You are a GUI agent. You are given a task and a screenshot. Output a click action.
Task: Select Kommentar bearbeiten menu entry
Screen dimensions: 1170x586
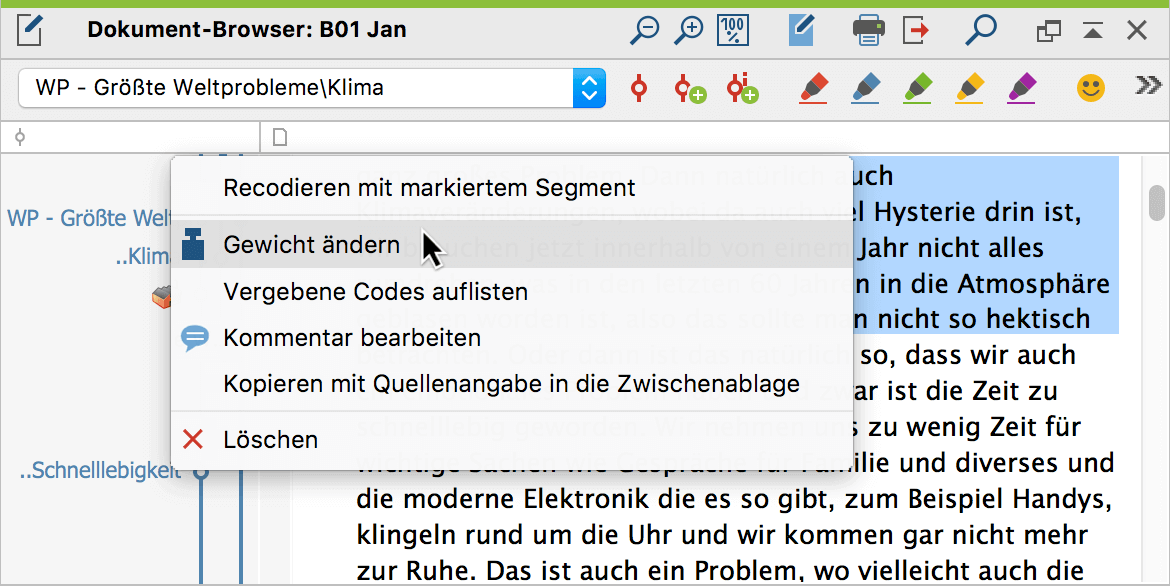[512, 338]
